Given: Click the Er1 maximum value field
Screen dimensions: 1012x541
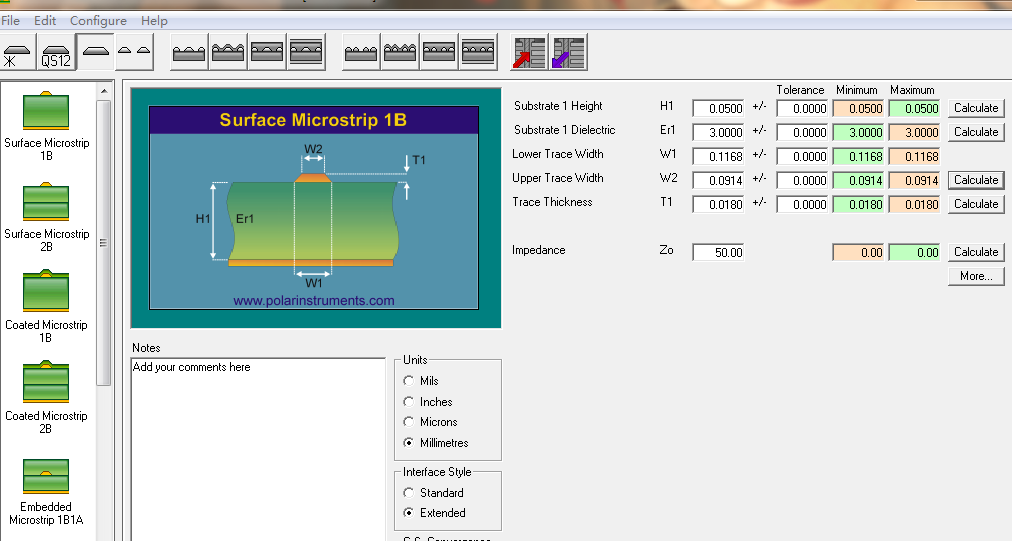Looking at the screenshot, I should [x=915, y=132].
